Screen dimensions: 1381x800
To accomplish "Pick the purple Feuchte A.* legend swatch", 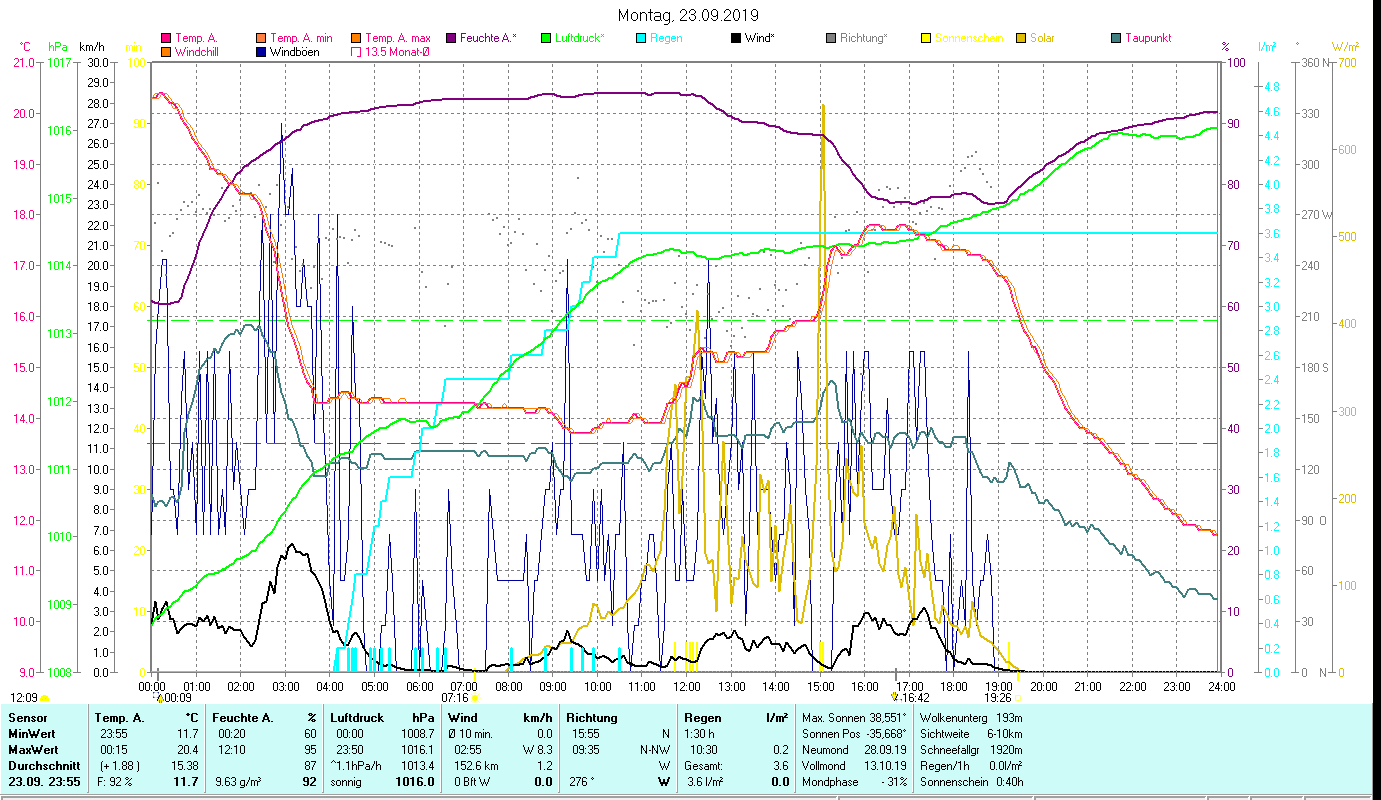I will (451, 38).
